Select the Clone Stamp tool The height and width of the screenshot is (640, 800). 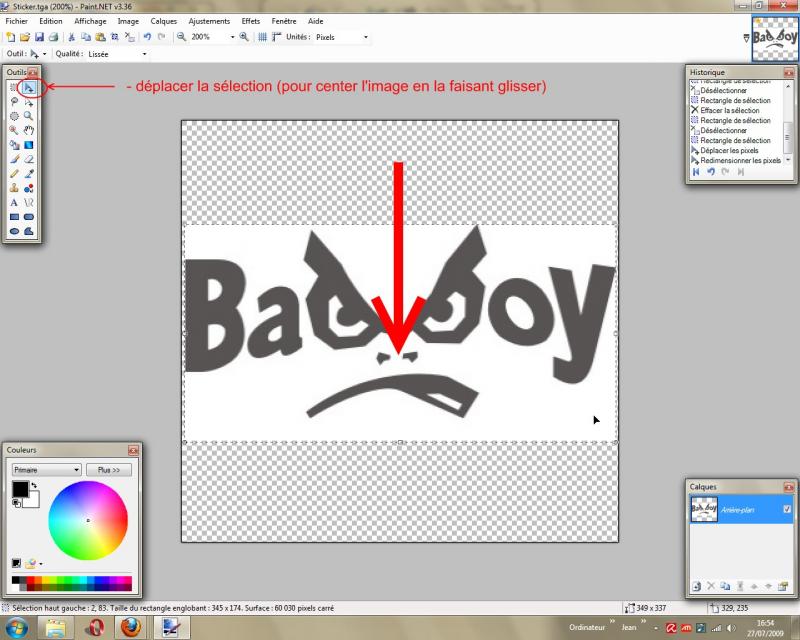click(x=14, y=188)
